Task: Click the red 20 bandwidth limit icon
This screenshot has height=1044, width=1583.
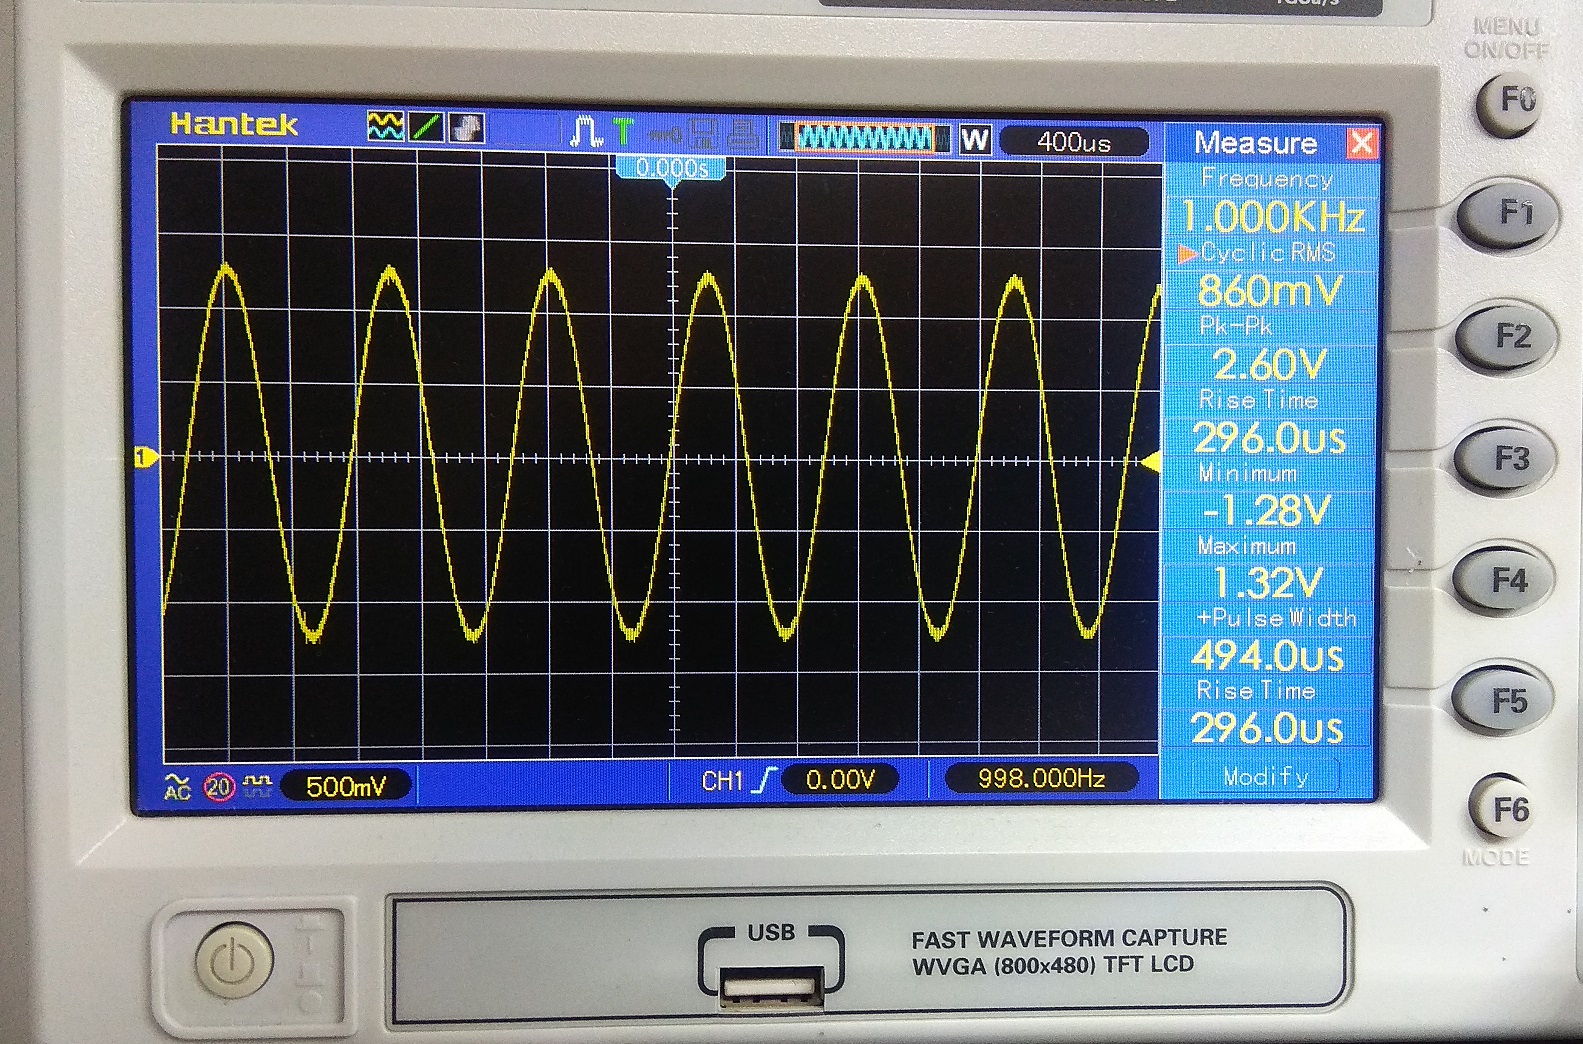Action: [x=219, y=787]
